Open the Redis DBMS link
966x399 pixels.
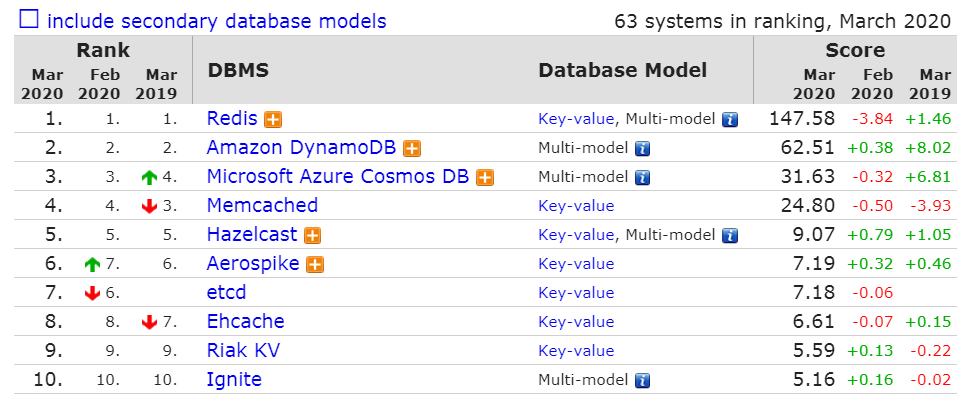[x=232, y=118]
